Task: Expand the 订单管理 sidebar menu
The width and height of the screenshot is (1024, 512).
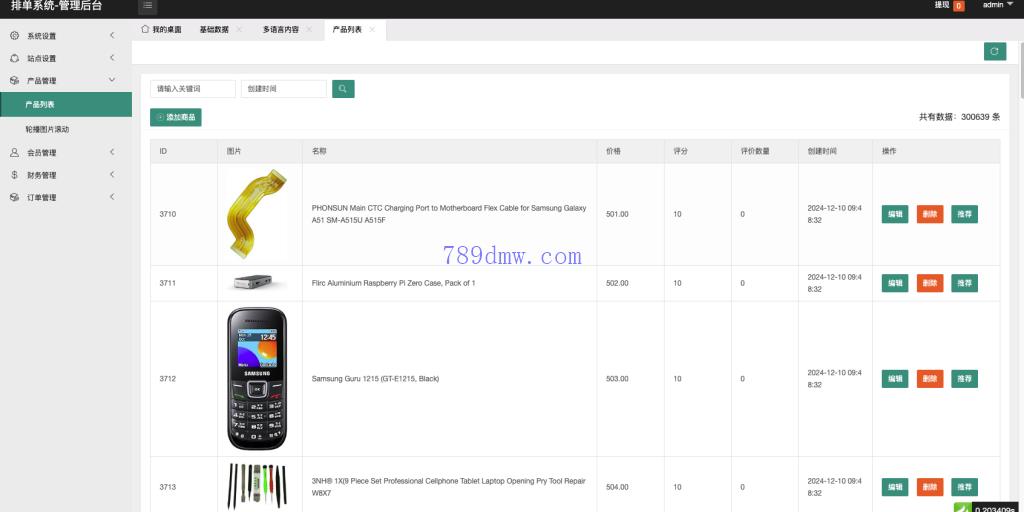Action: [x=65, y=198]
